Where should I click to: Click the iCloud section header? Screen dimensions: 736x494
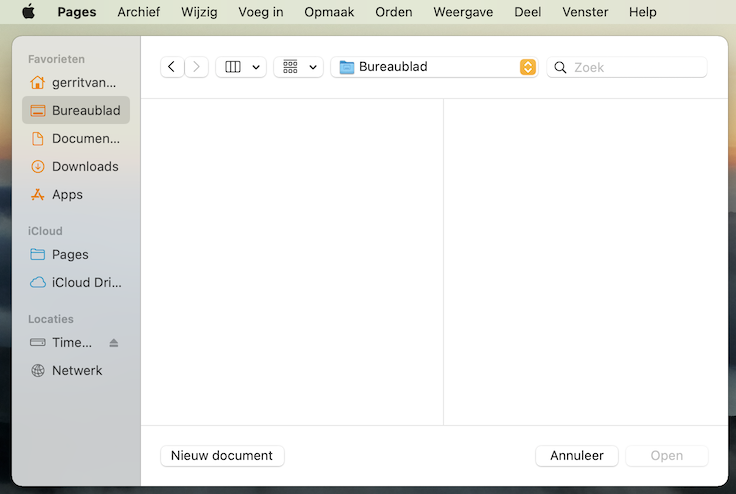click(x=45, y=231)
